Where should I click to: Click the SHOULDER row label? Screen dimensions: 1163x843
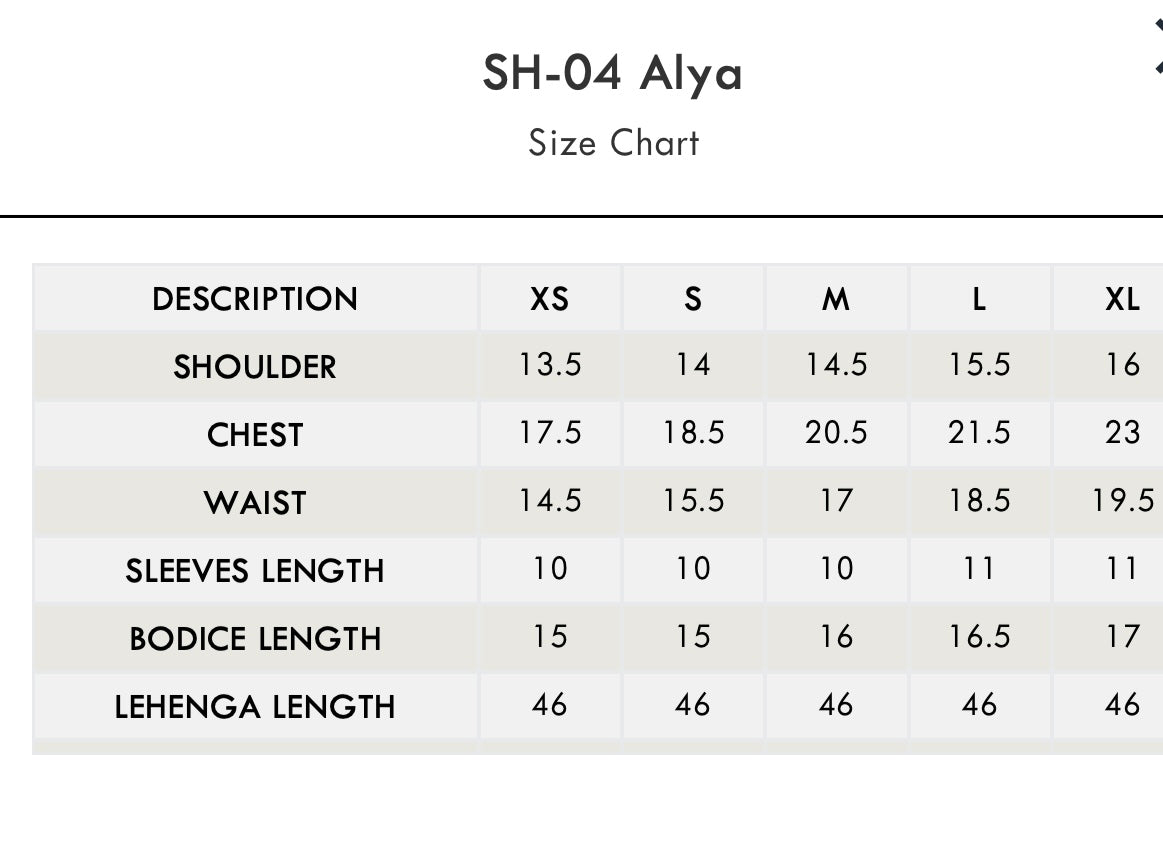255,367
